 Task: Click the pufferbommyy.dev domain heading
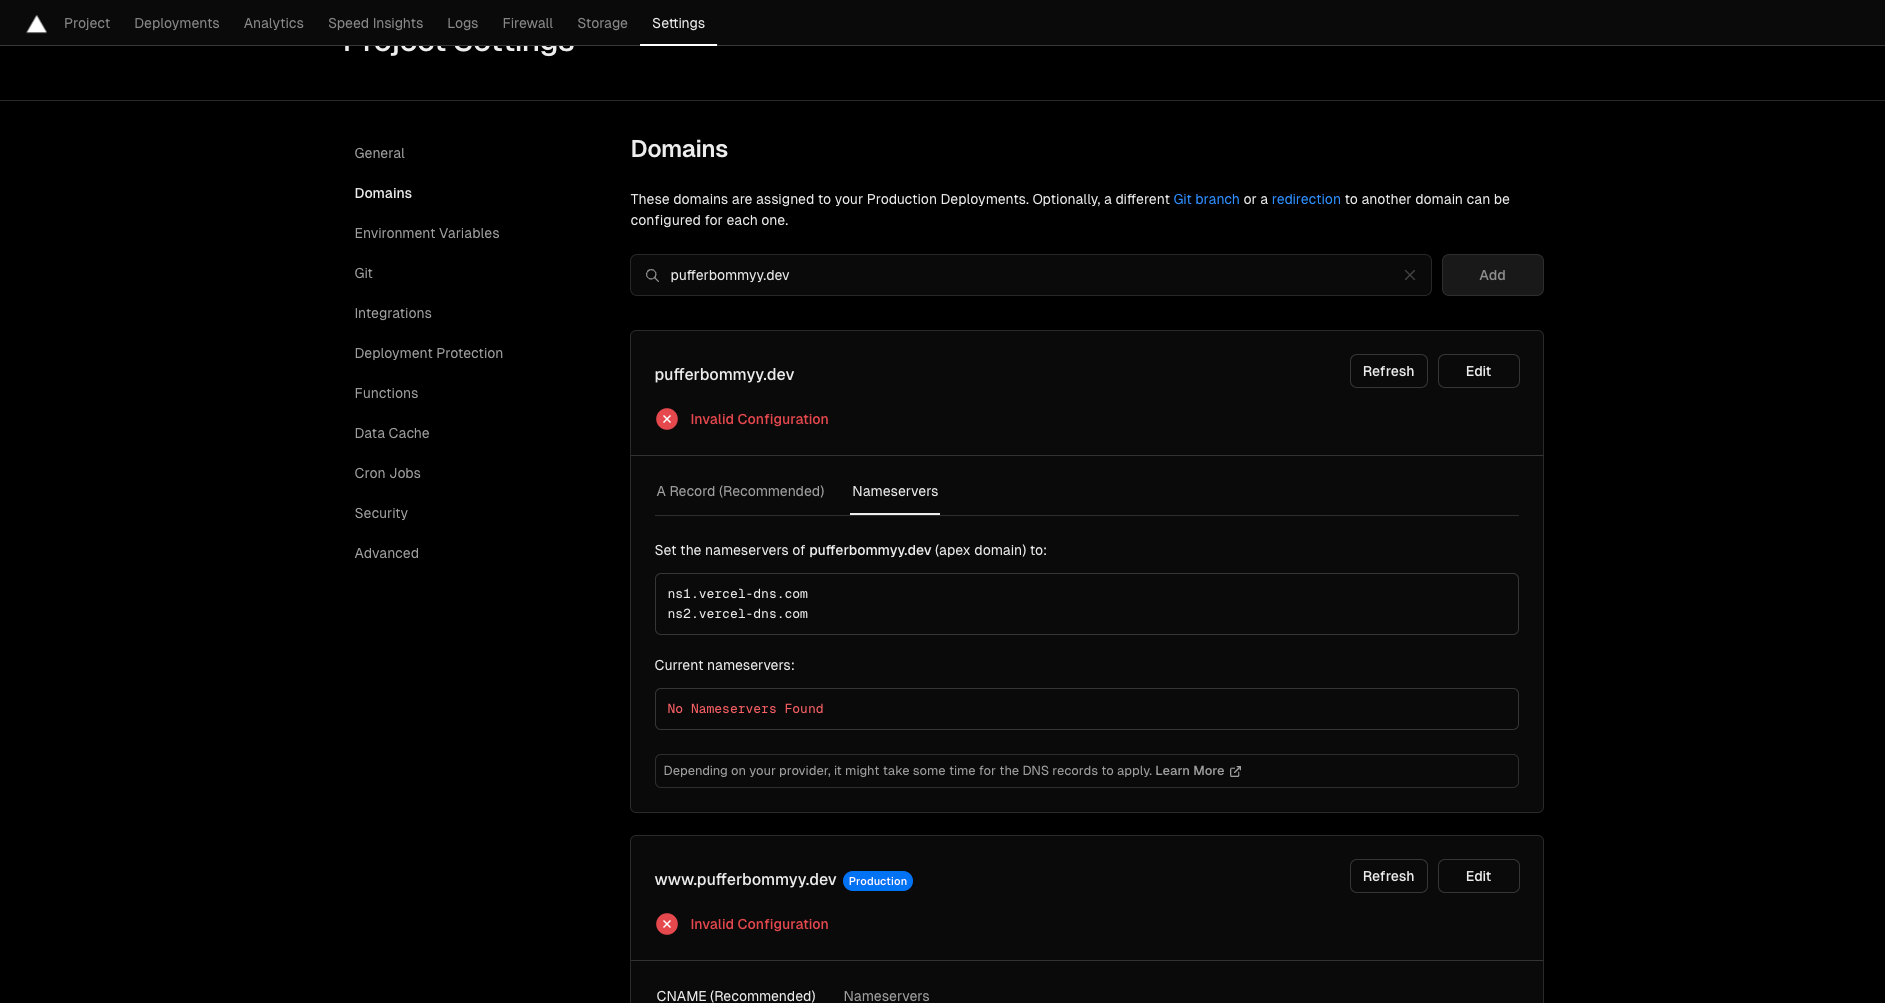(724, 374)
